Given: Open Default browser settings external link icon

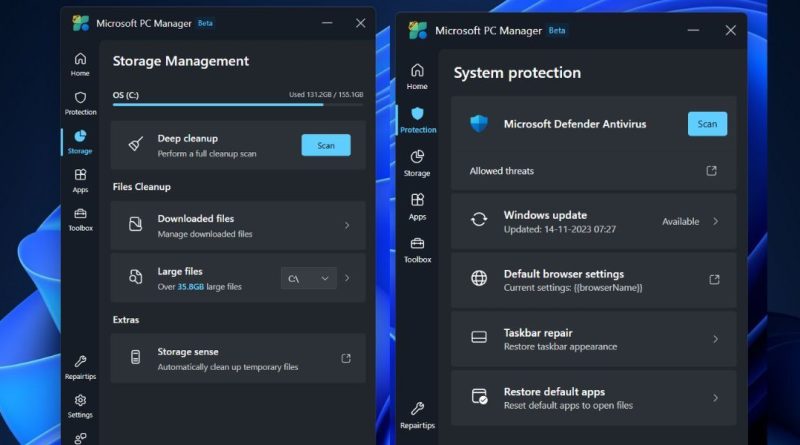Looking at the screenshot, I should 714,279.
